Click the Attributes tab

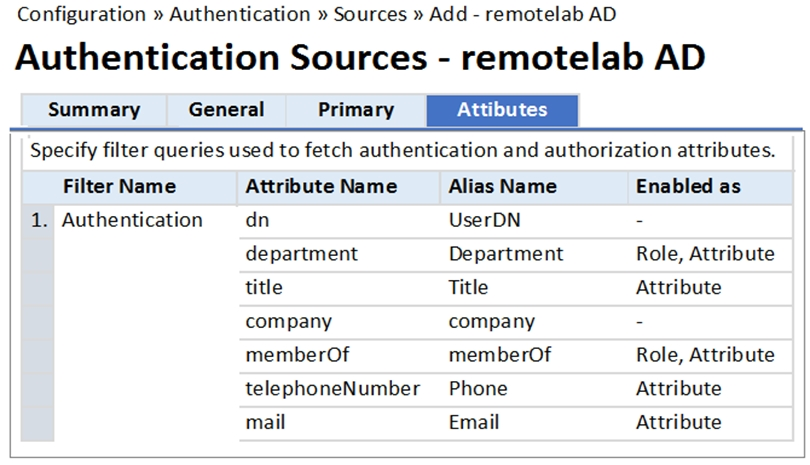tap(502, 110)
